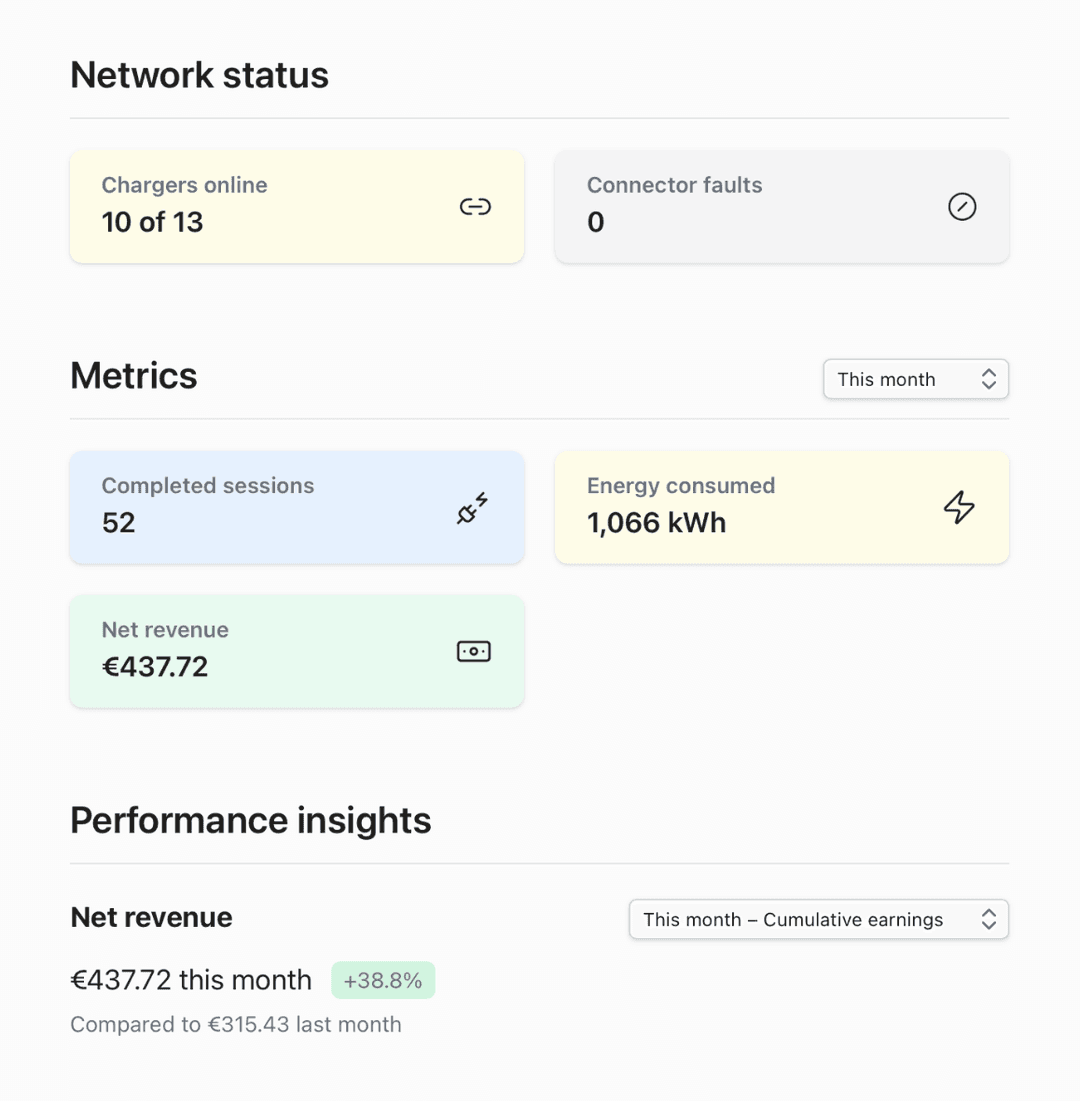The width and height of the screenshot is (1080, 1101).
Task: Select the charging plug icon on Completed sessions
Action: point(471,507)
